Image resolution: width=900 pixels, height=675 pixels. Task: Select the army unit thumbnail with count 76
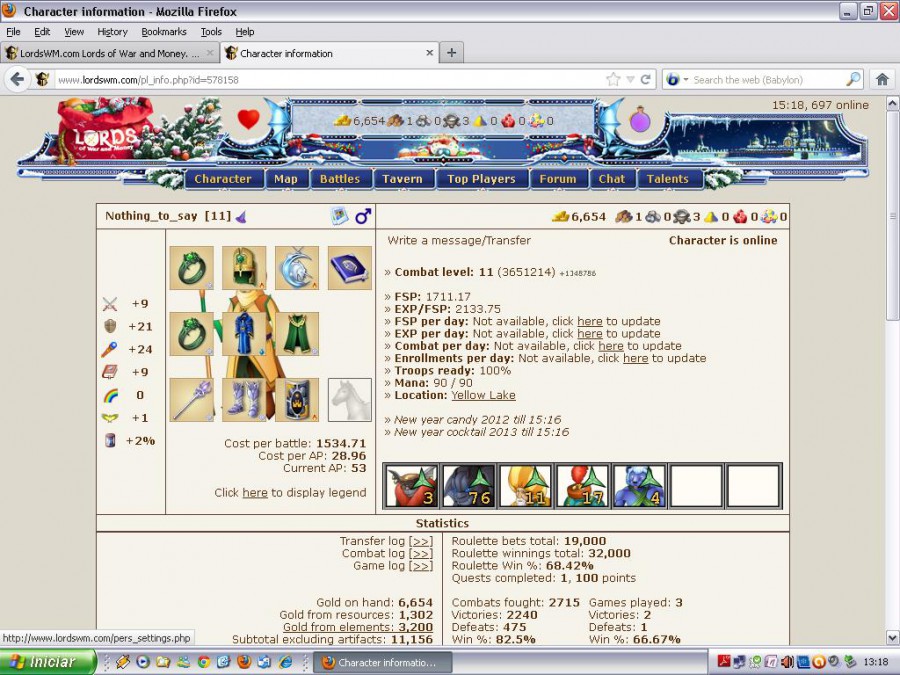click(468, 486)
